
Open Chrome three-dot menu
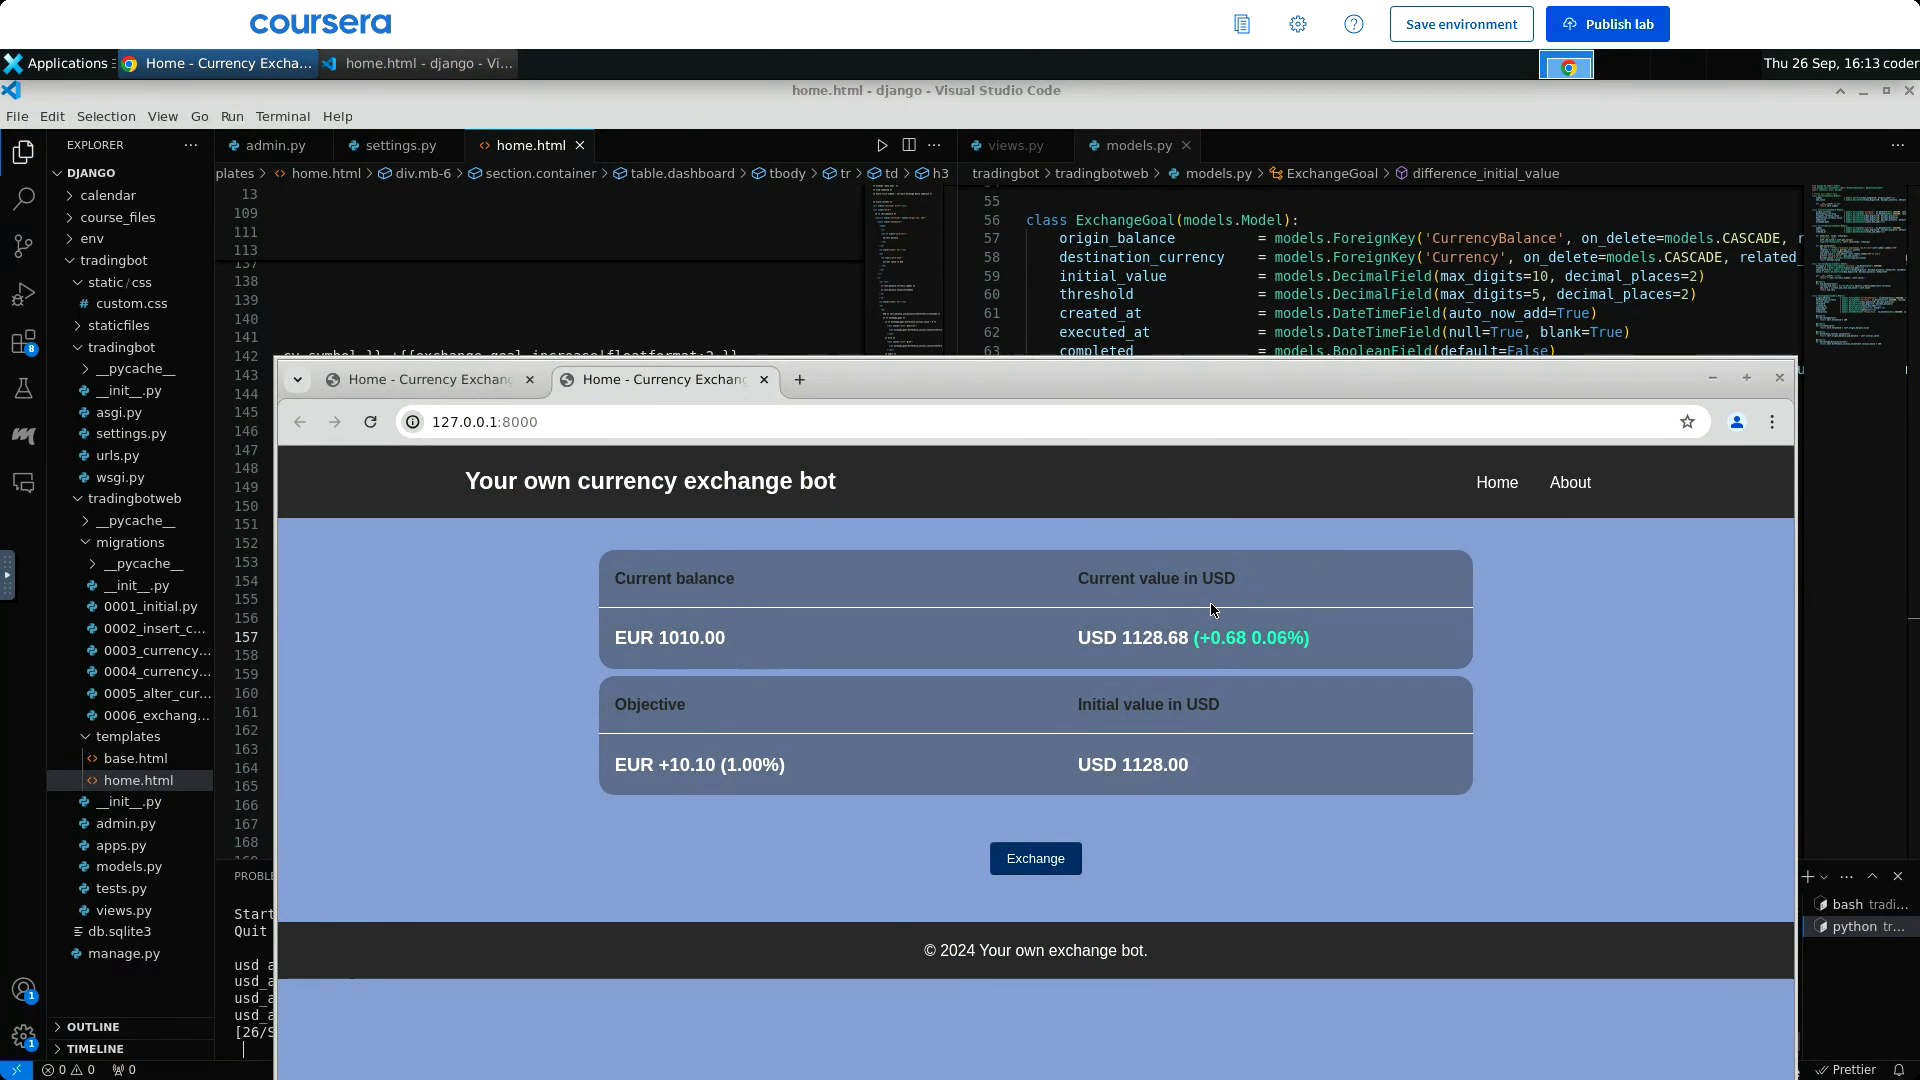click(1772, 422)
